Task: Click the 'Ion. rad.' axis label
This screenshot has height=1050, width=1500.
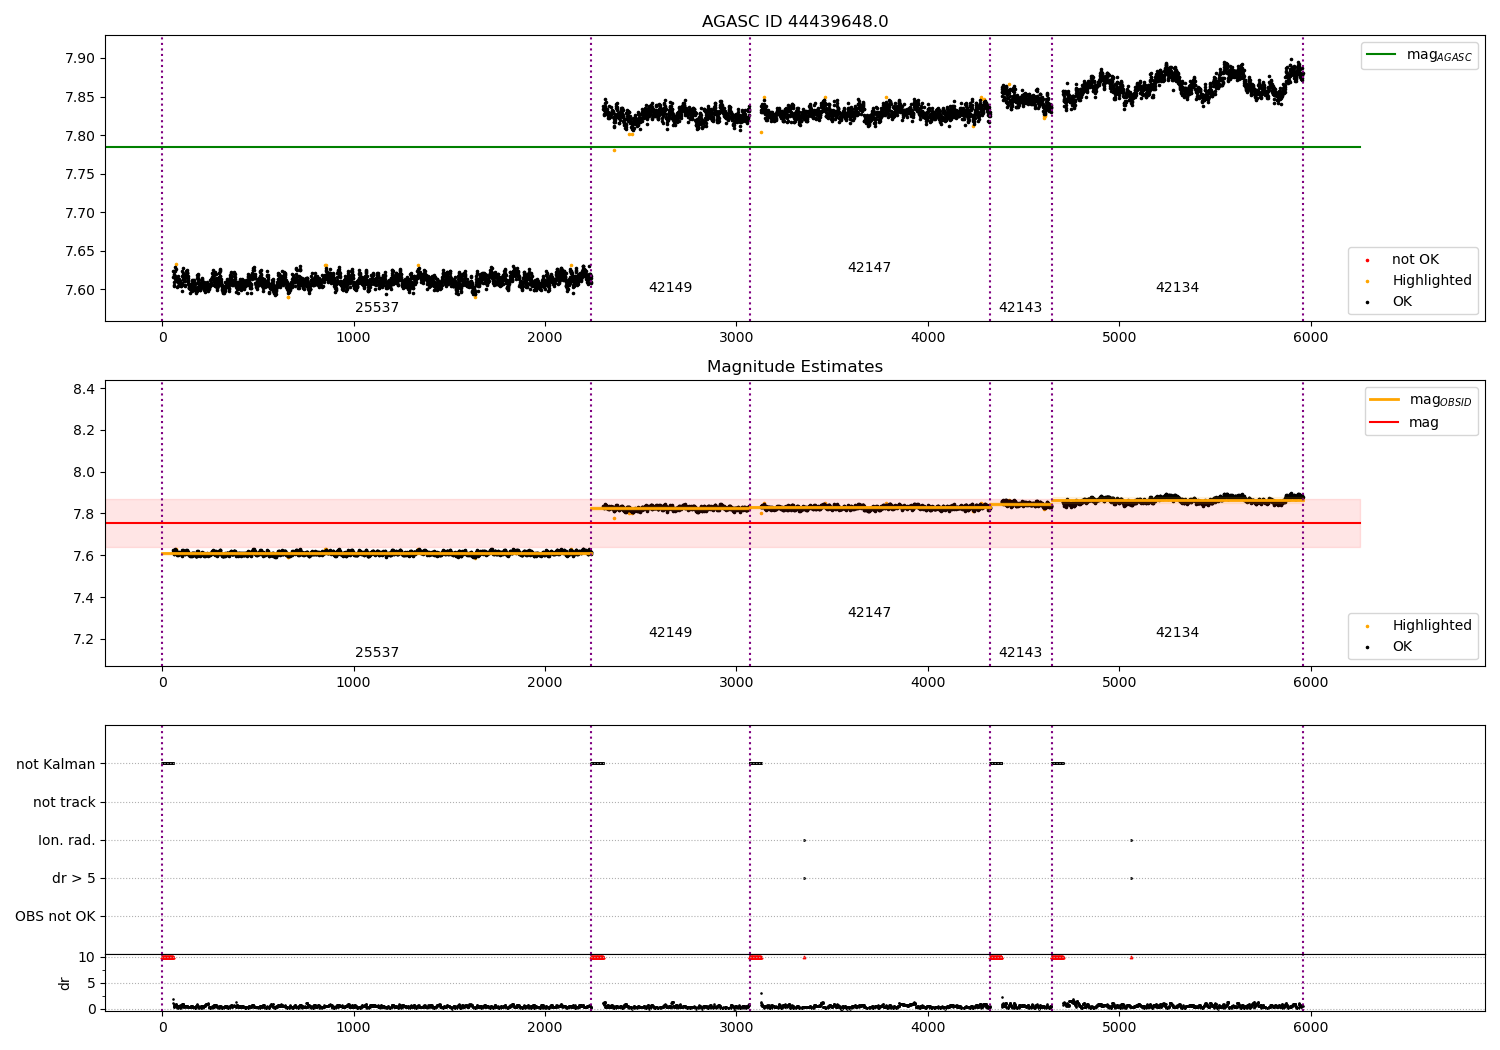Action: [x=67, y=840]
